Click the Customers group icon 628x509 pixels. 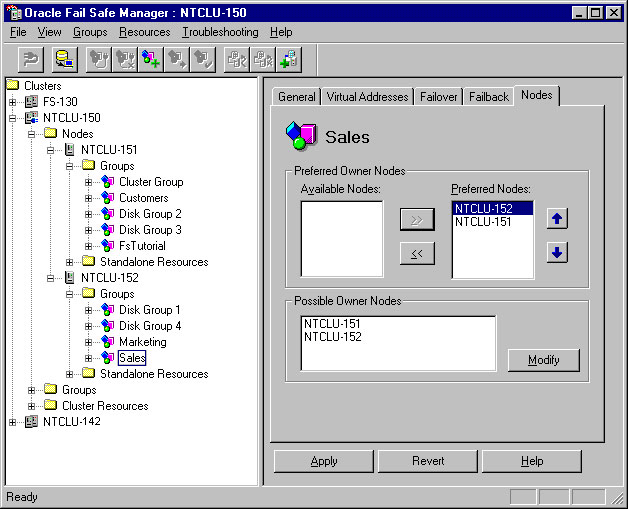coord(107,198)
